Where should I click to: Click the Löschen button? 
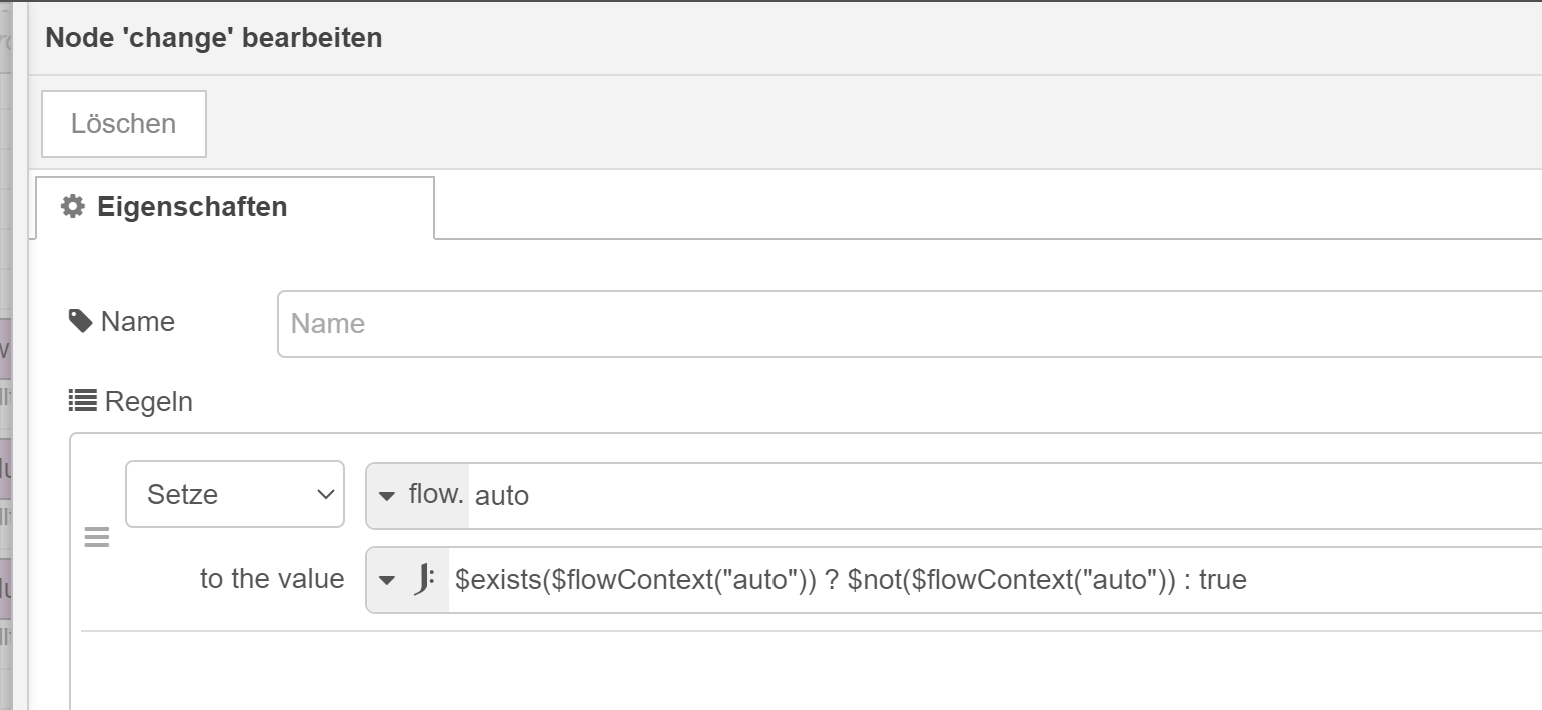[x=124, y=124]
